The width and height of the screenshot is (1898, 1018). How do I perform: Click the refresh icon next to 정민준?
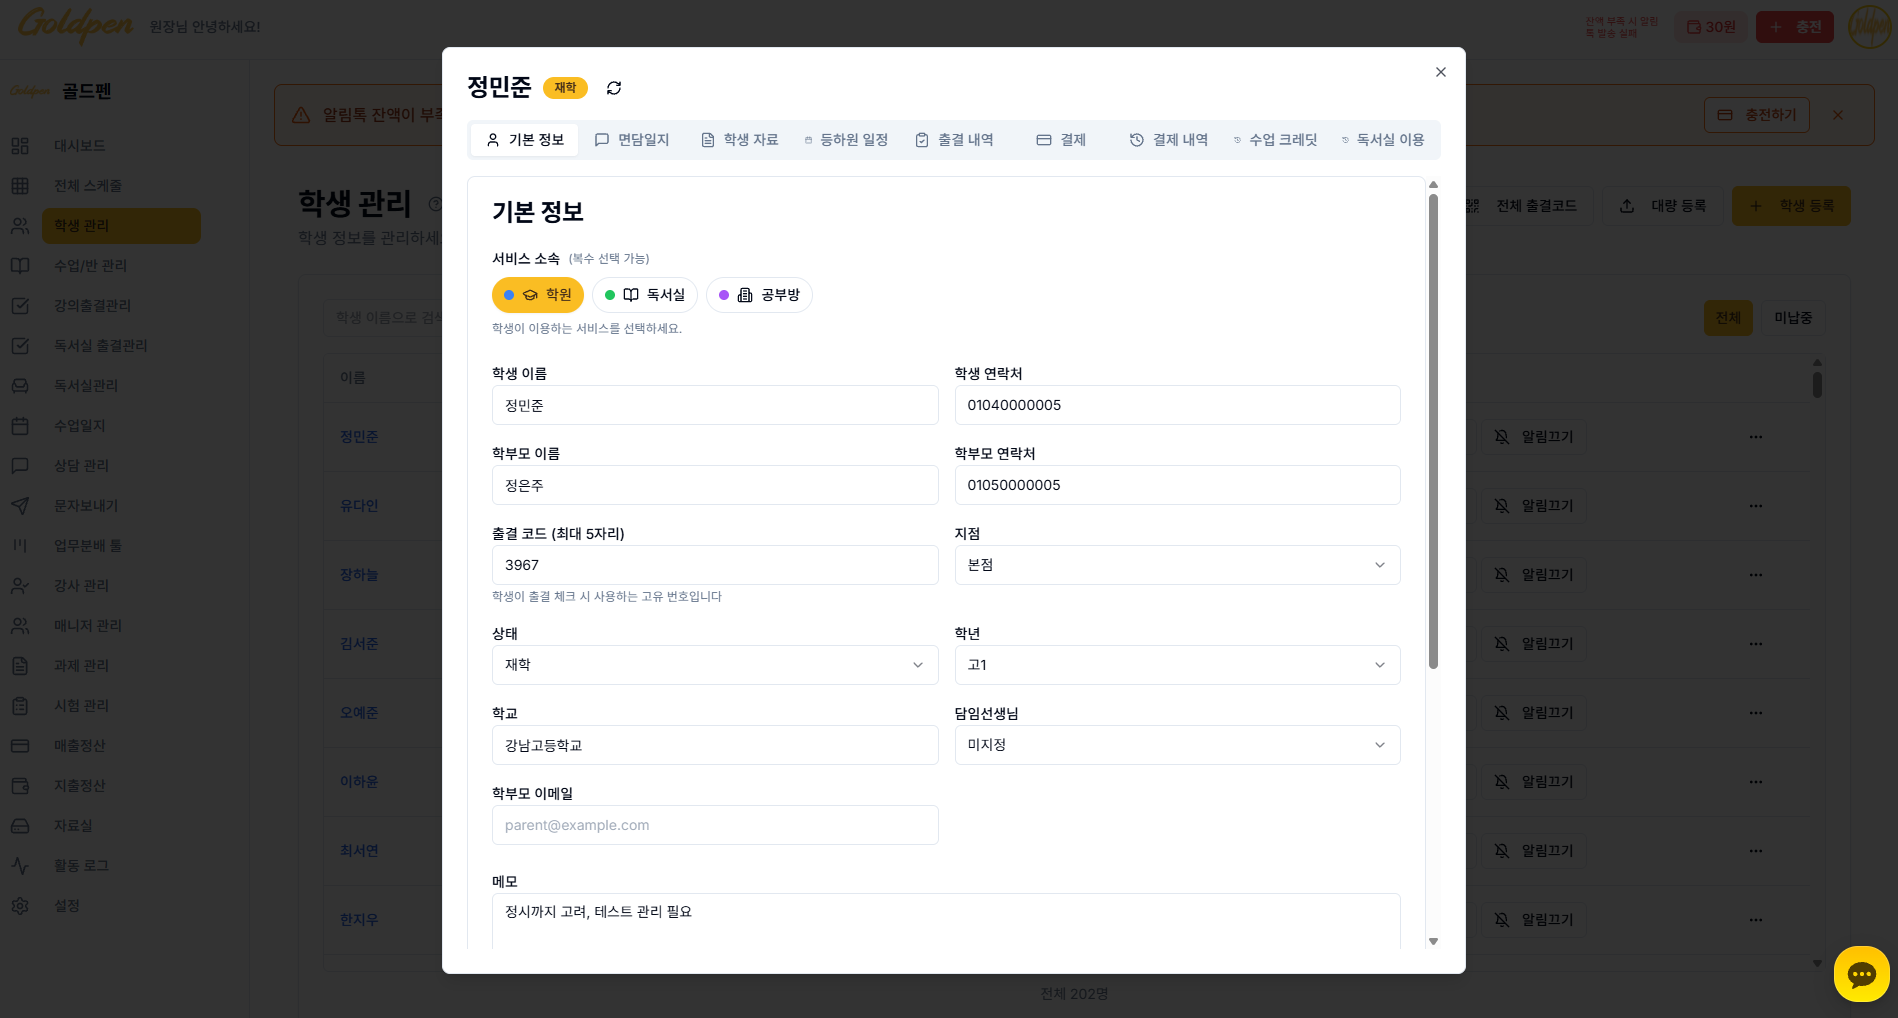point(614,88)
